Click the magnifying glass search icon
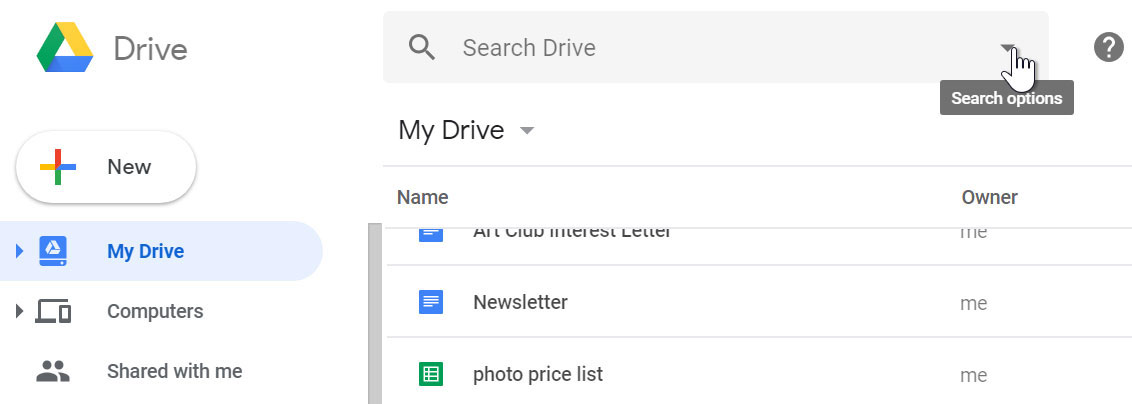Image resolution: width=1132 pixels, height=404 pixels. coord(422,47)
